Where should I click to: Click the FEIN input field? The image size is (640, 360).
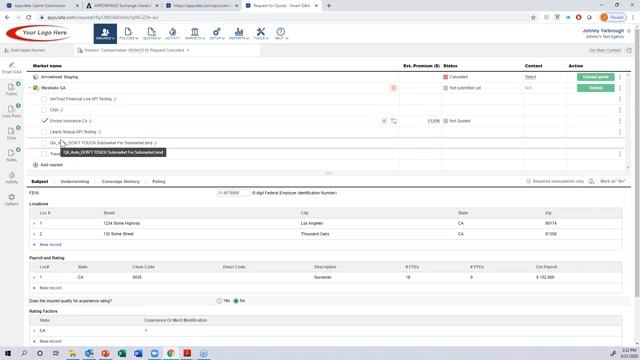click(x=233, y=193)
